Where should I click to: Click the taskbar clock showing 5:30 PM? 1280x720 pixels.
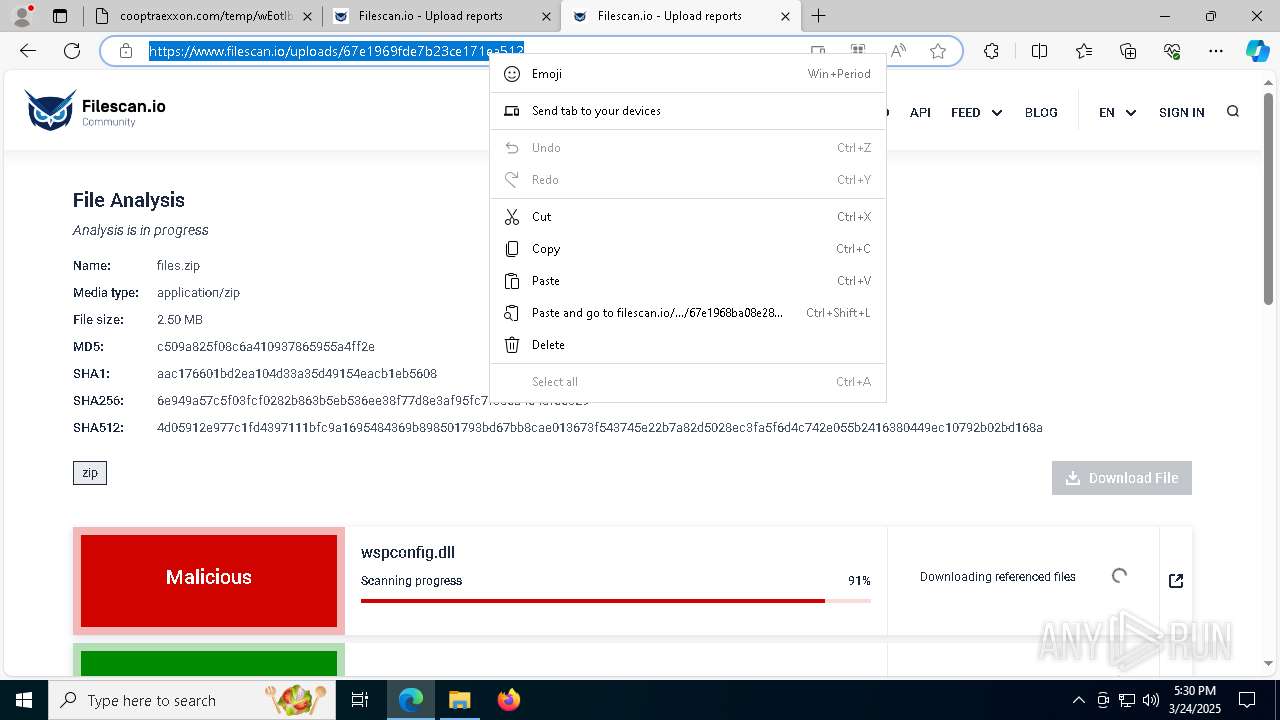pos(1194,700)
